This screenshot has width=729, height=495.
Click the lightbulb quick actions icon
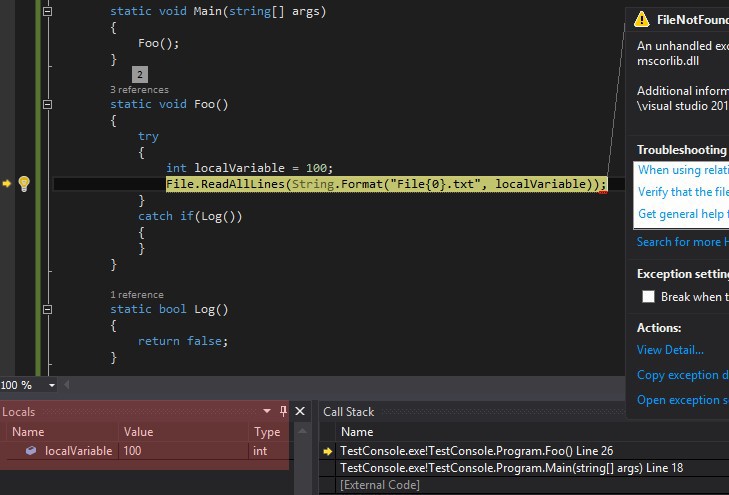coord(24,184)
